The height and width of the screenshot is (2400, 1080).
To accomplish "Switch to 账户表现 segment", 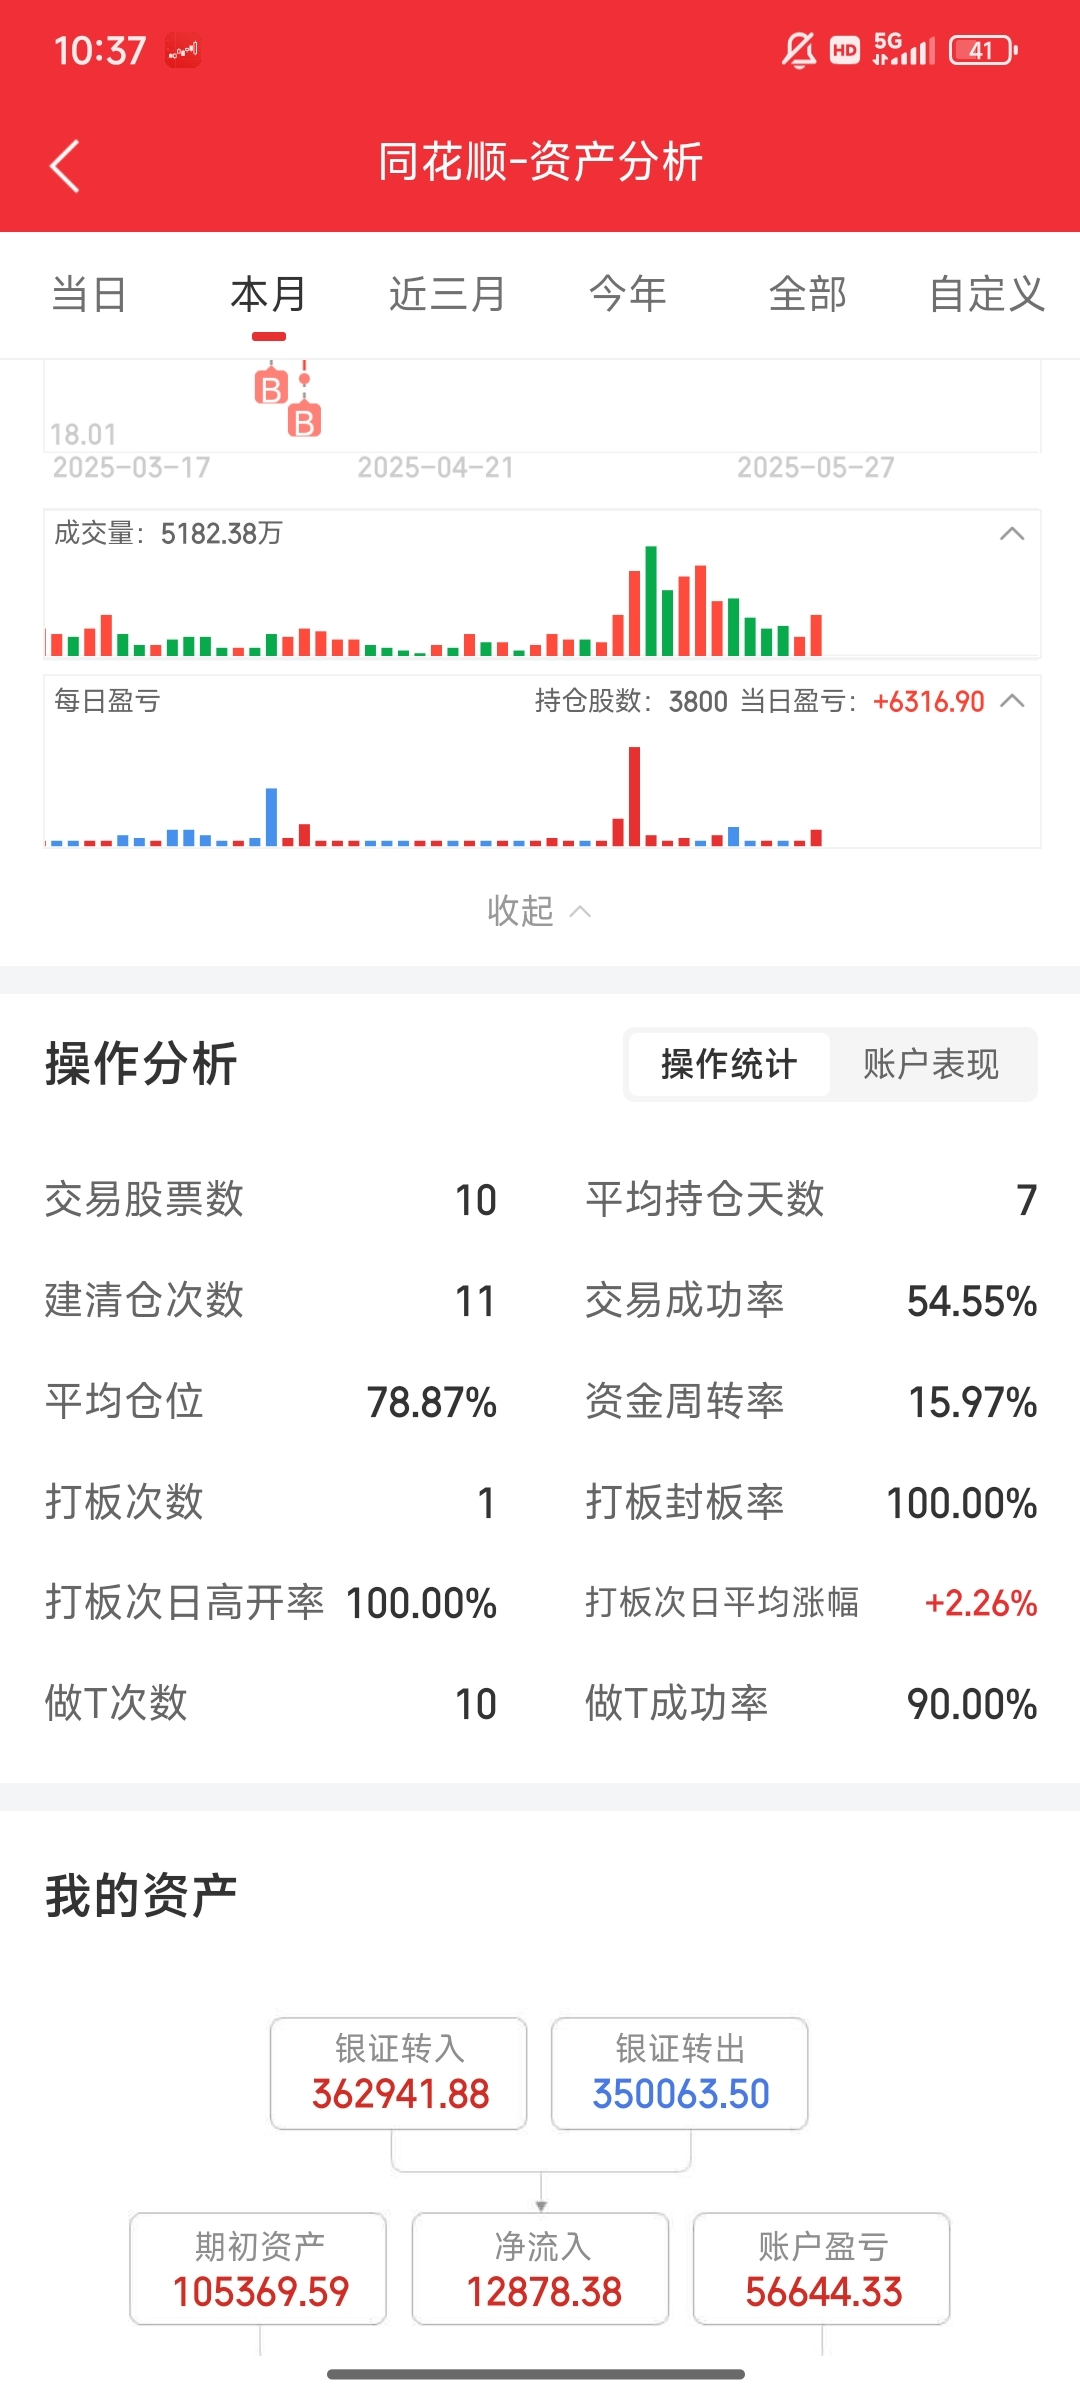I will coord(931,1064).
